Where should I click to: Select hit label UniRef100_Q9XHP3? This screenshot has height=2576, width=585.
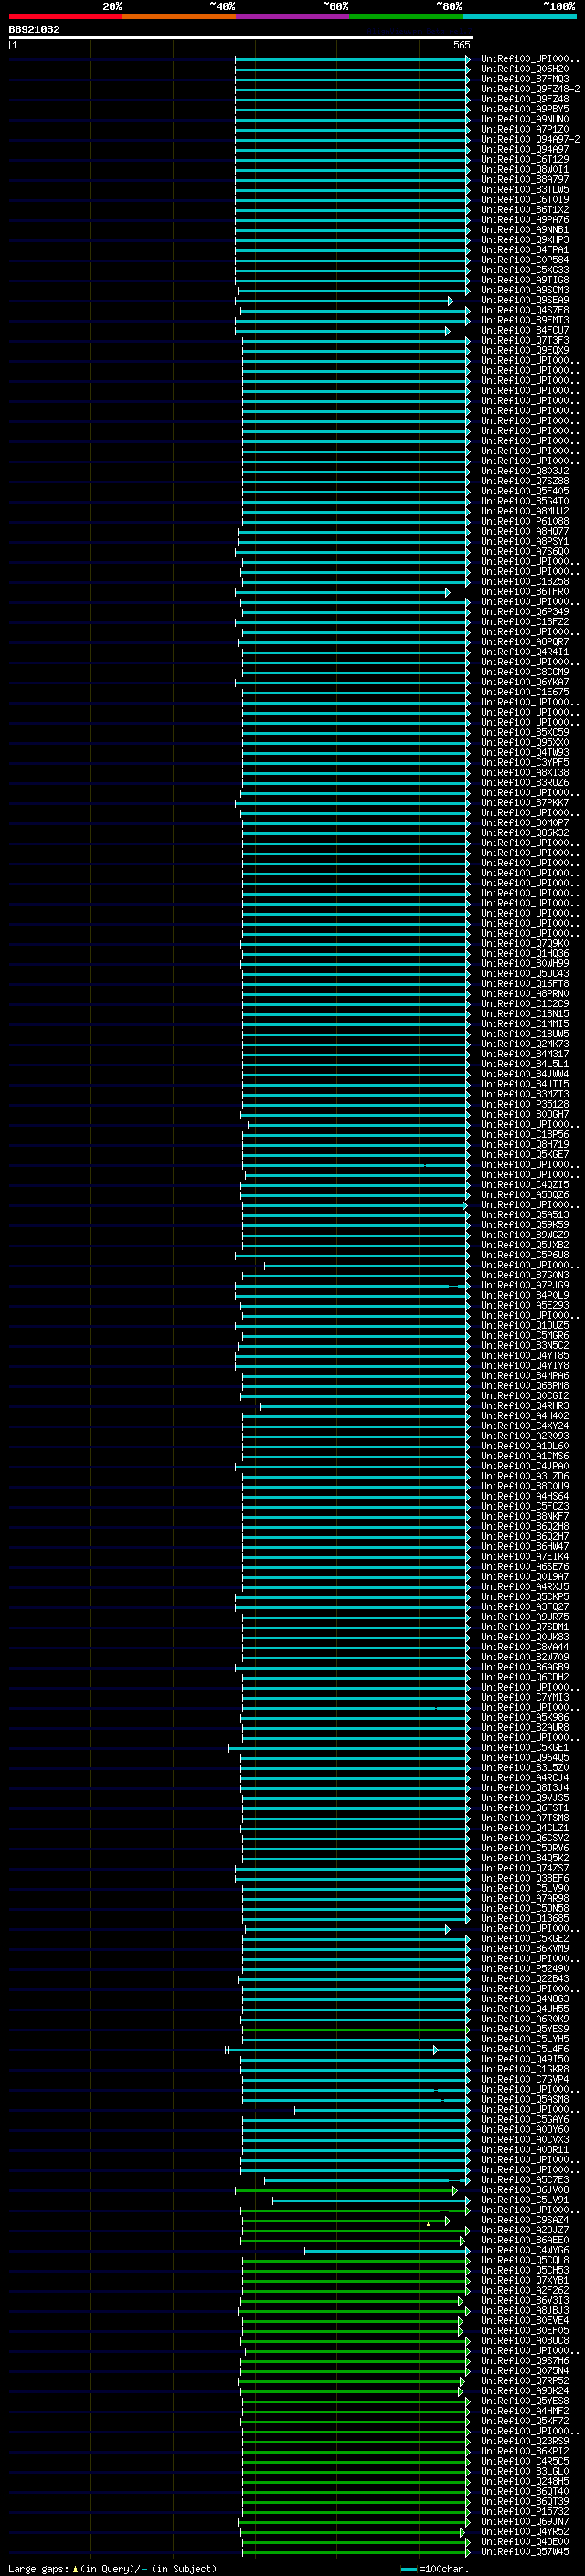point(524,240)
